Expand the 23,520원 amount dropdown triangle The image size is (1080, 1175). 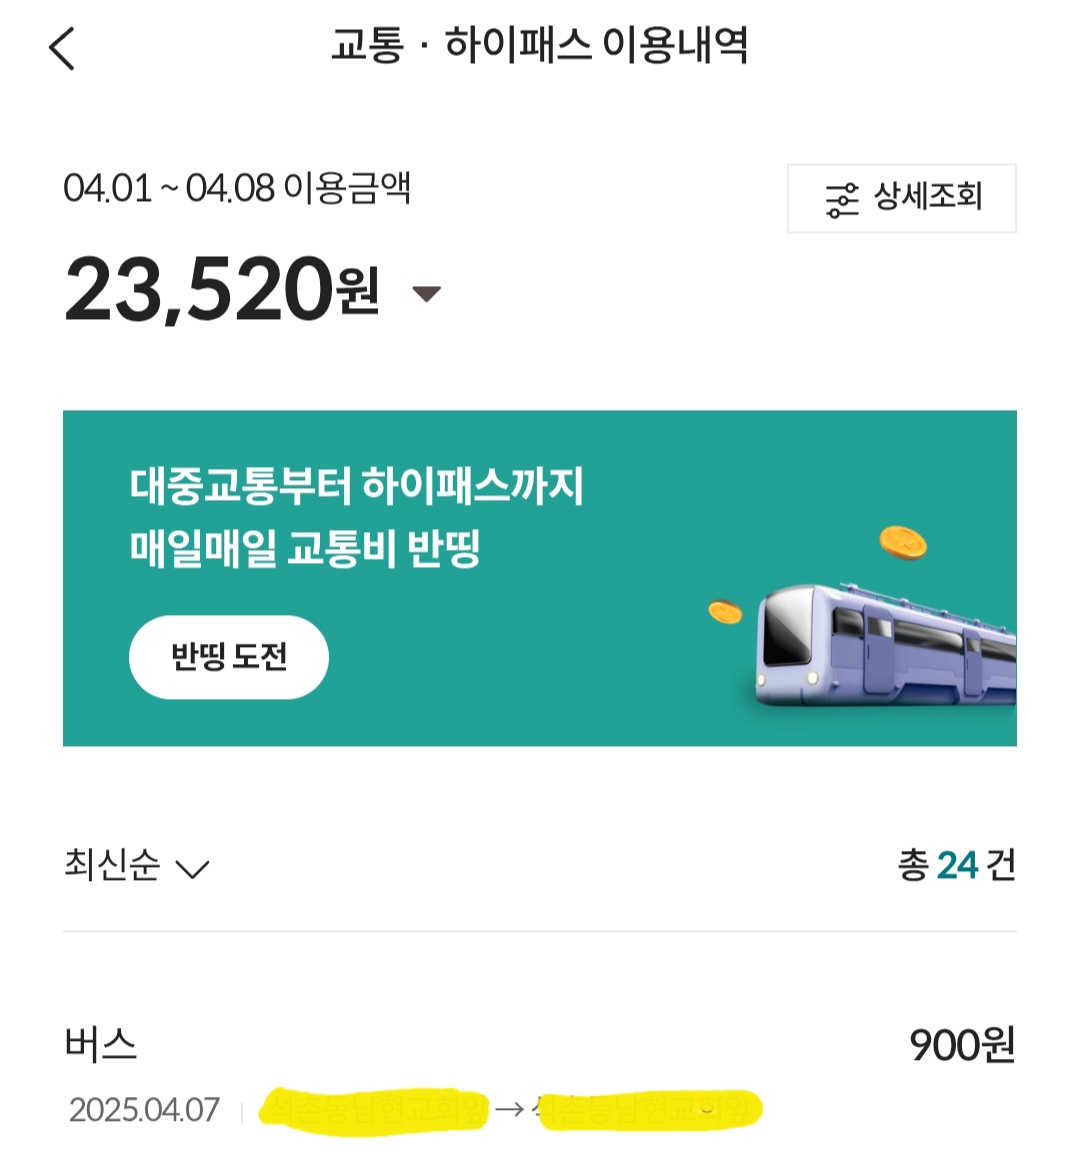pyautogui.click(x=427, y=294)
